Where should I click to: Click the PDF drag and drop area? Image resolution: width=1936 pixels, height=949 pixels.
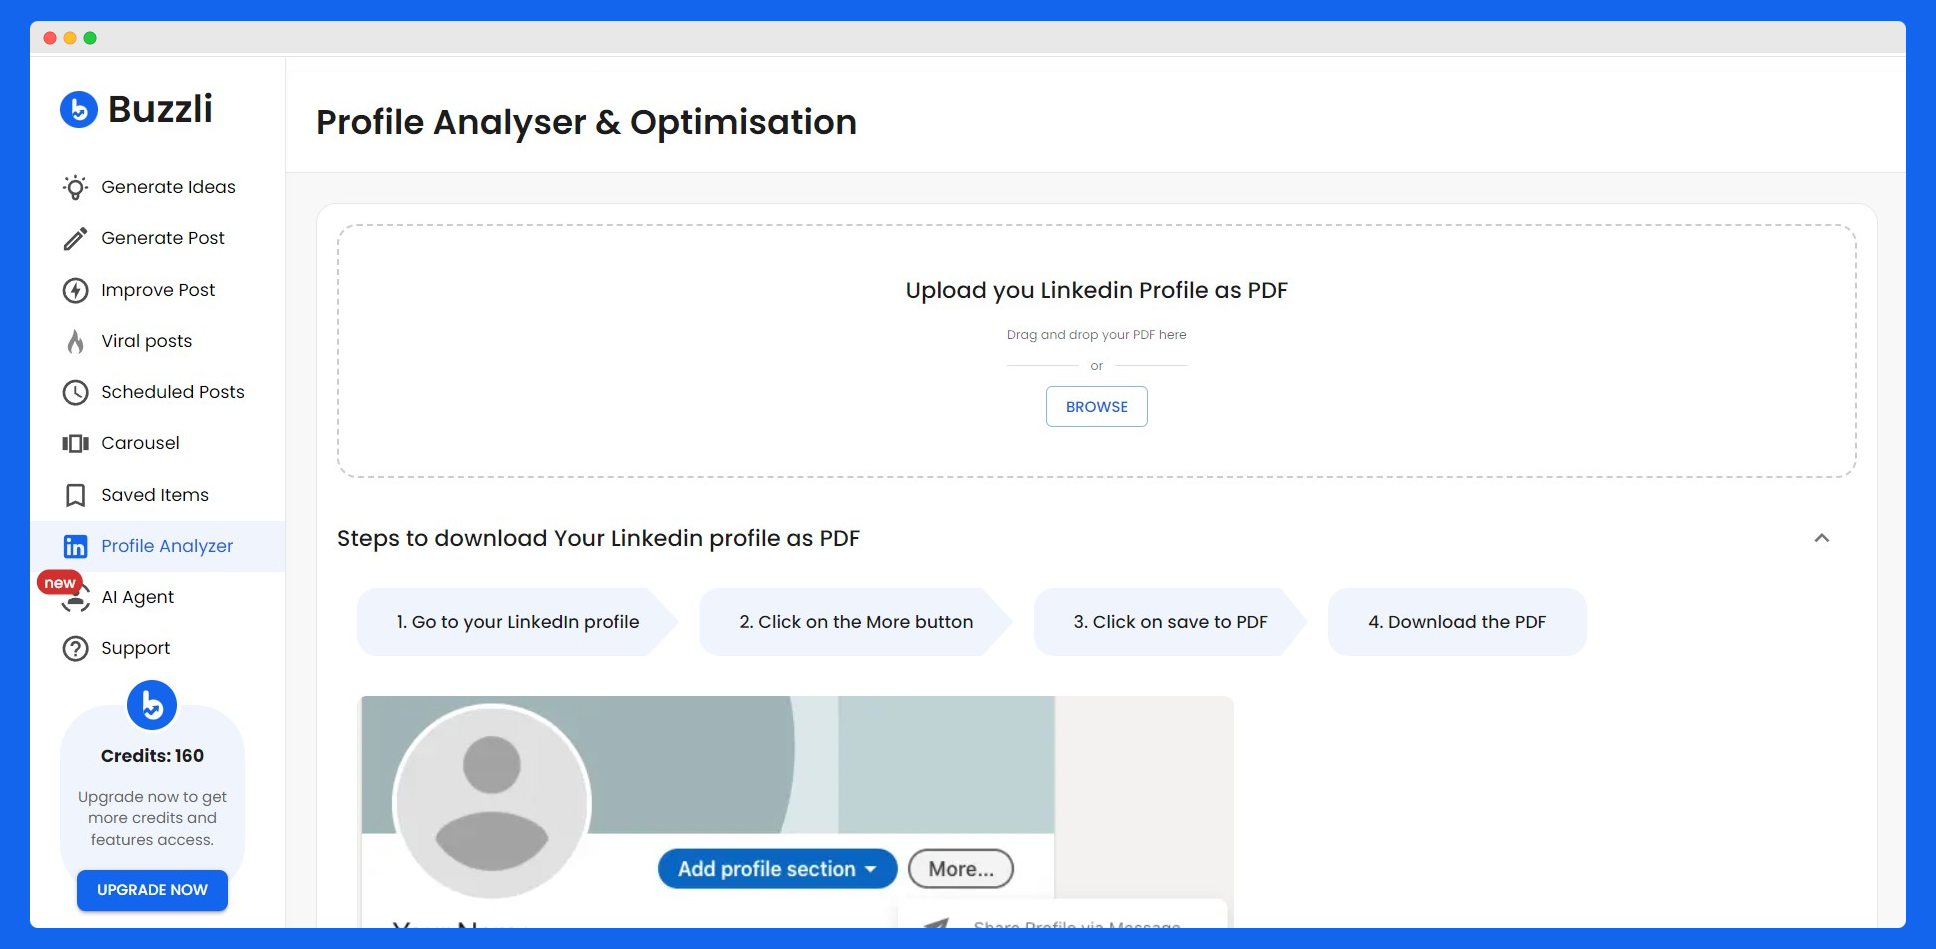click(1097, 351)
